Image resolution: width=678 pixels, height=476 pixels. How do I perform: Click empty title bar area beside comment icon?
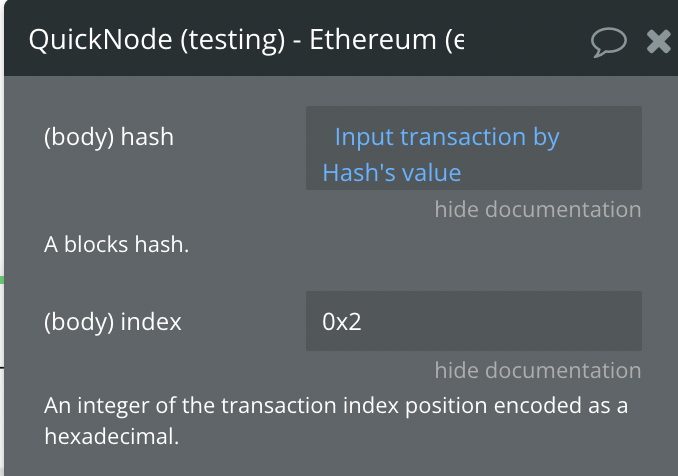(528, 41)
